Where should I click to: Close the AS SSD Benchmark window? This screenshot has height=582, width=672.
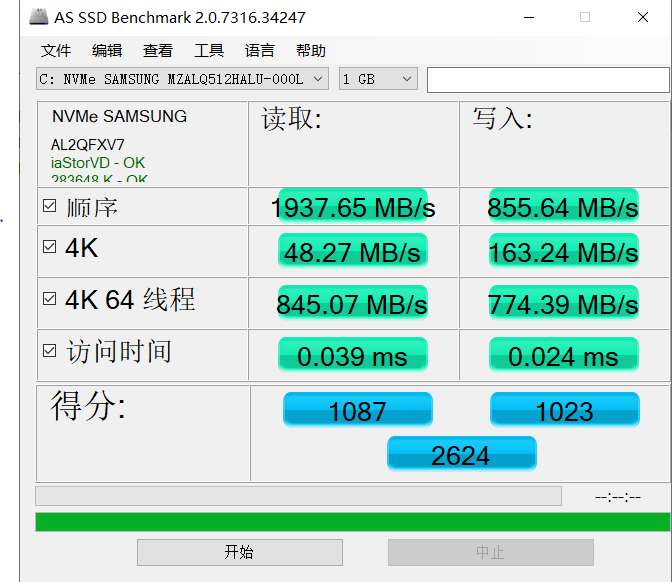point(643,17)
